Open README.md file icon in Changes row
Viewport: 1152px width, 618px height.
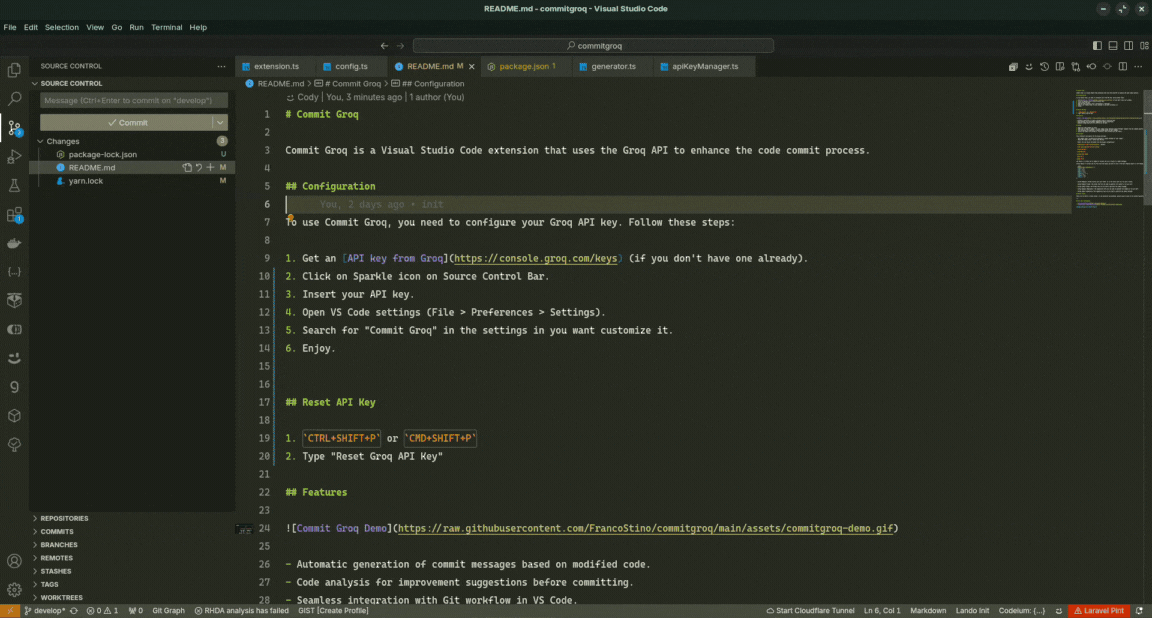coord(187,168)
